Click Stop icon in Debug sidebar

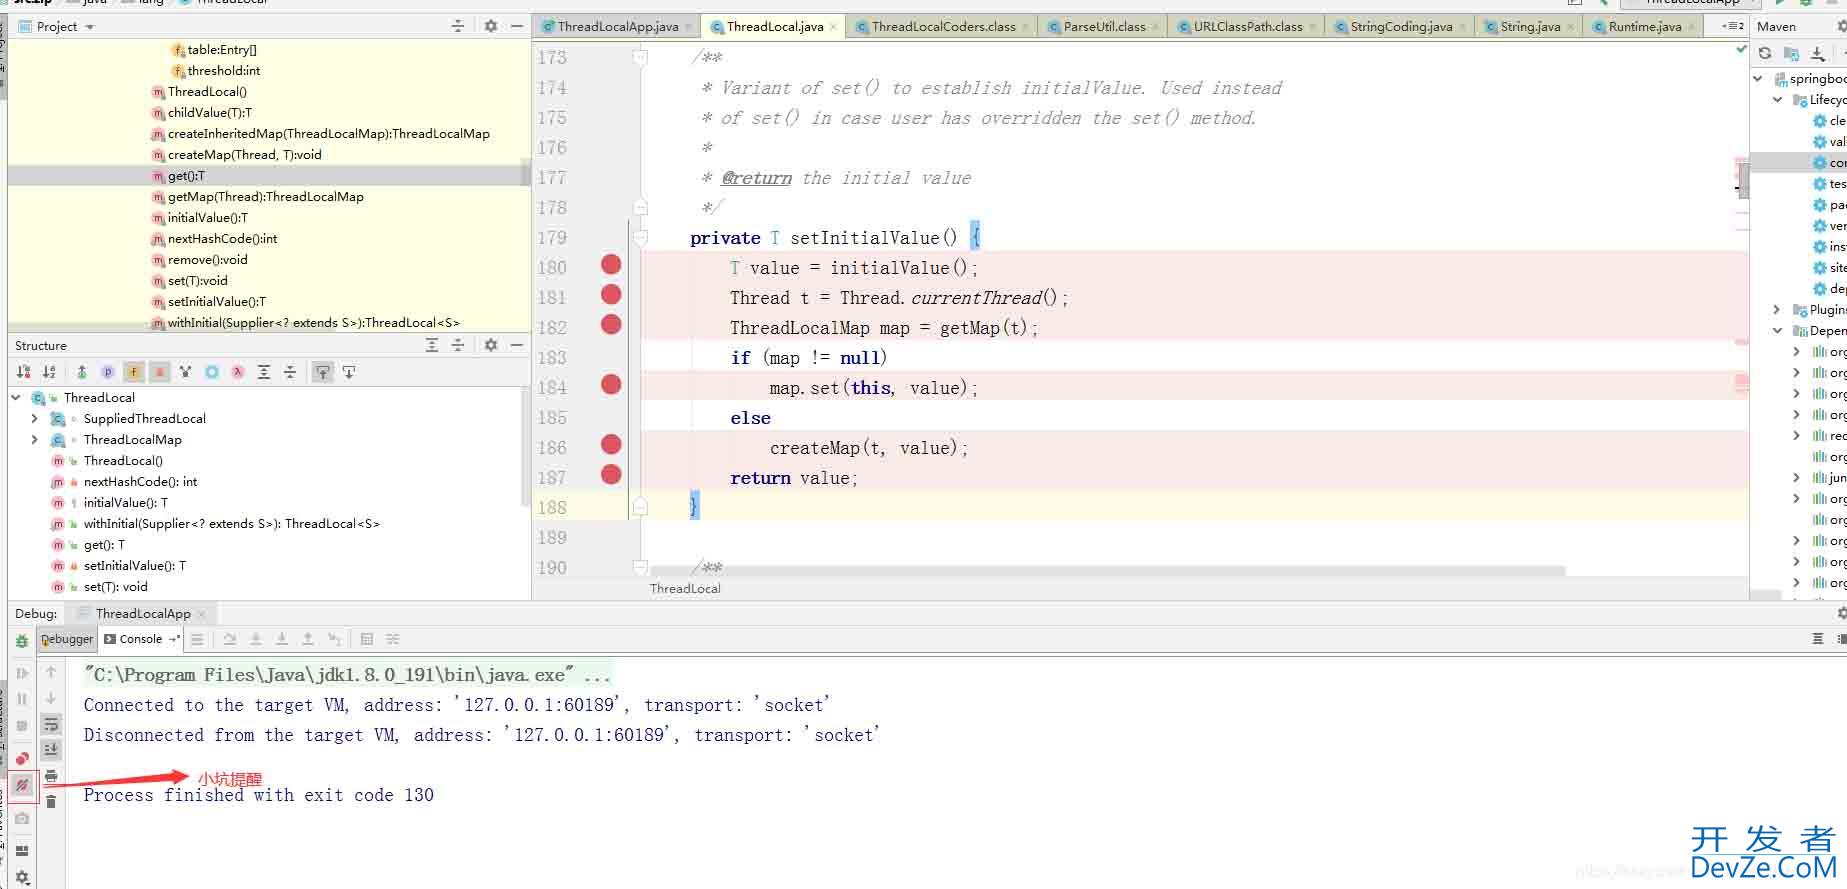point(22,725)
